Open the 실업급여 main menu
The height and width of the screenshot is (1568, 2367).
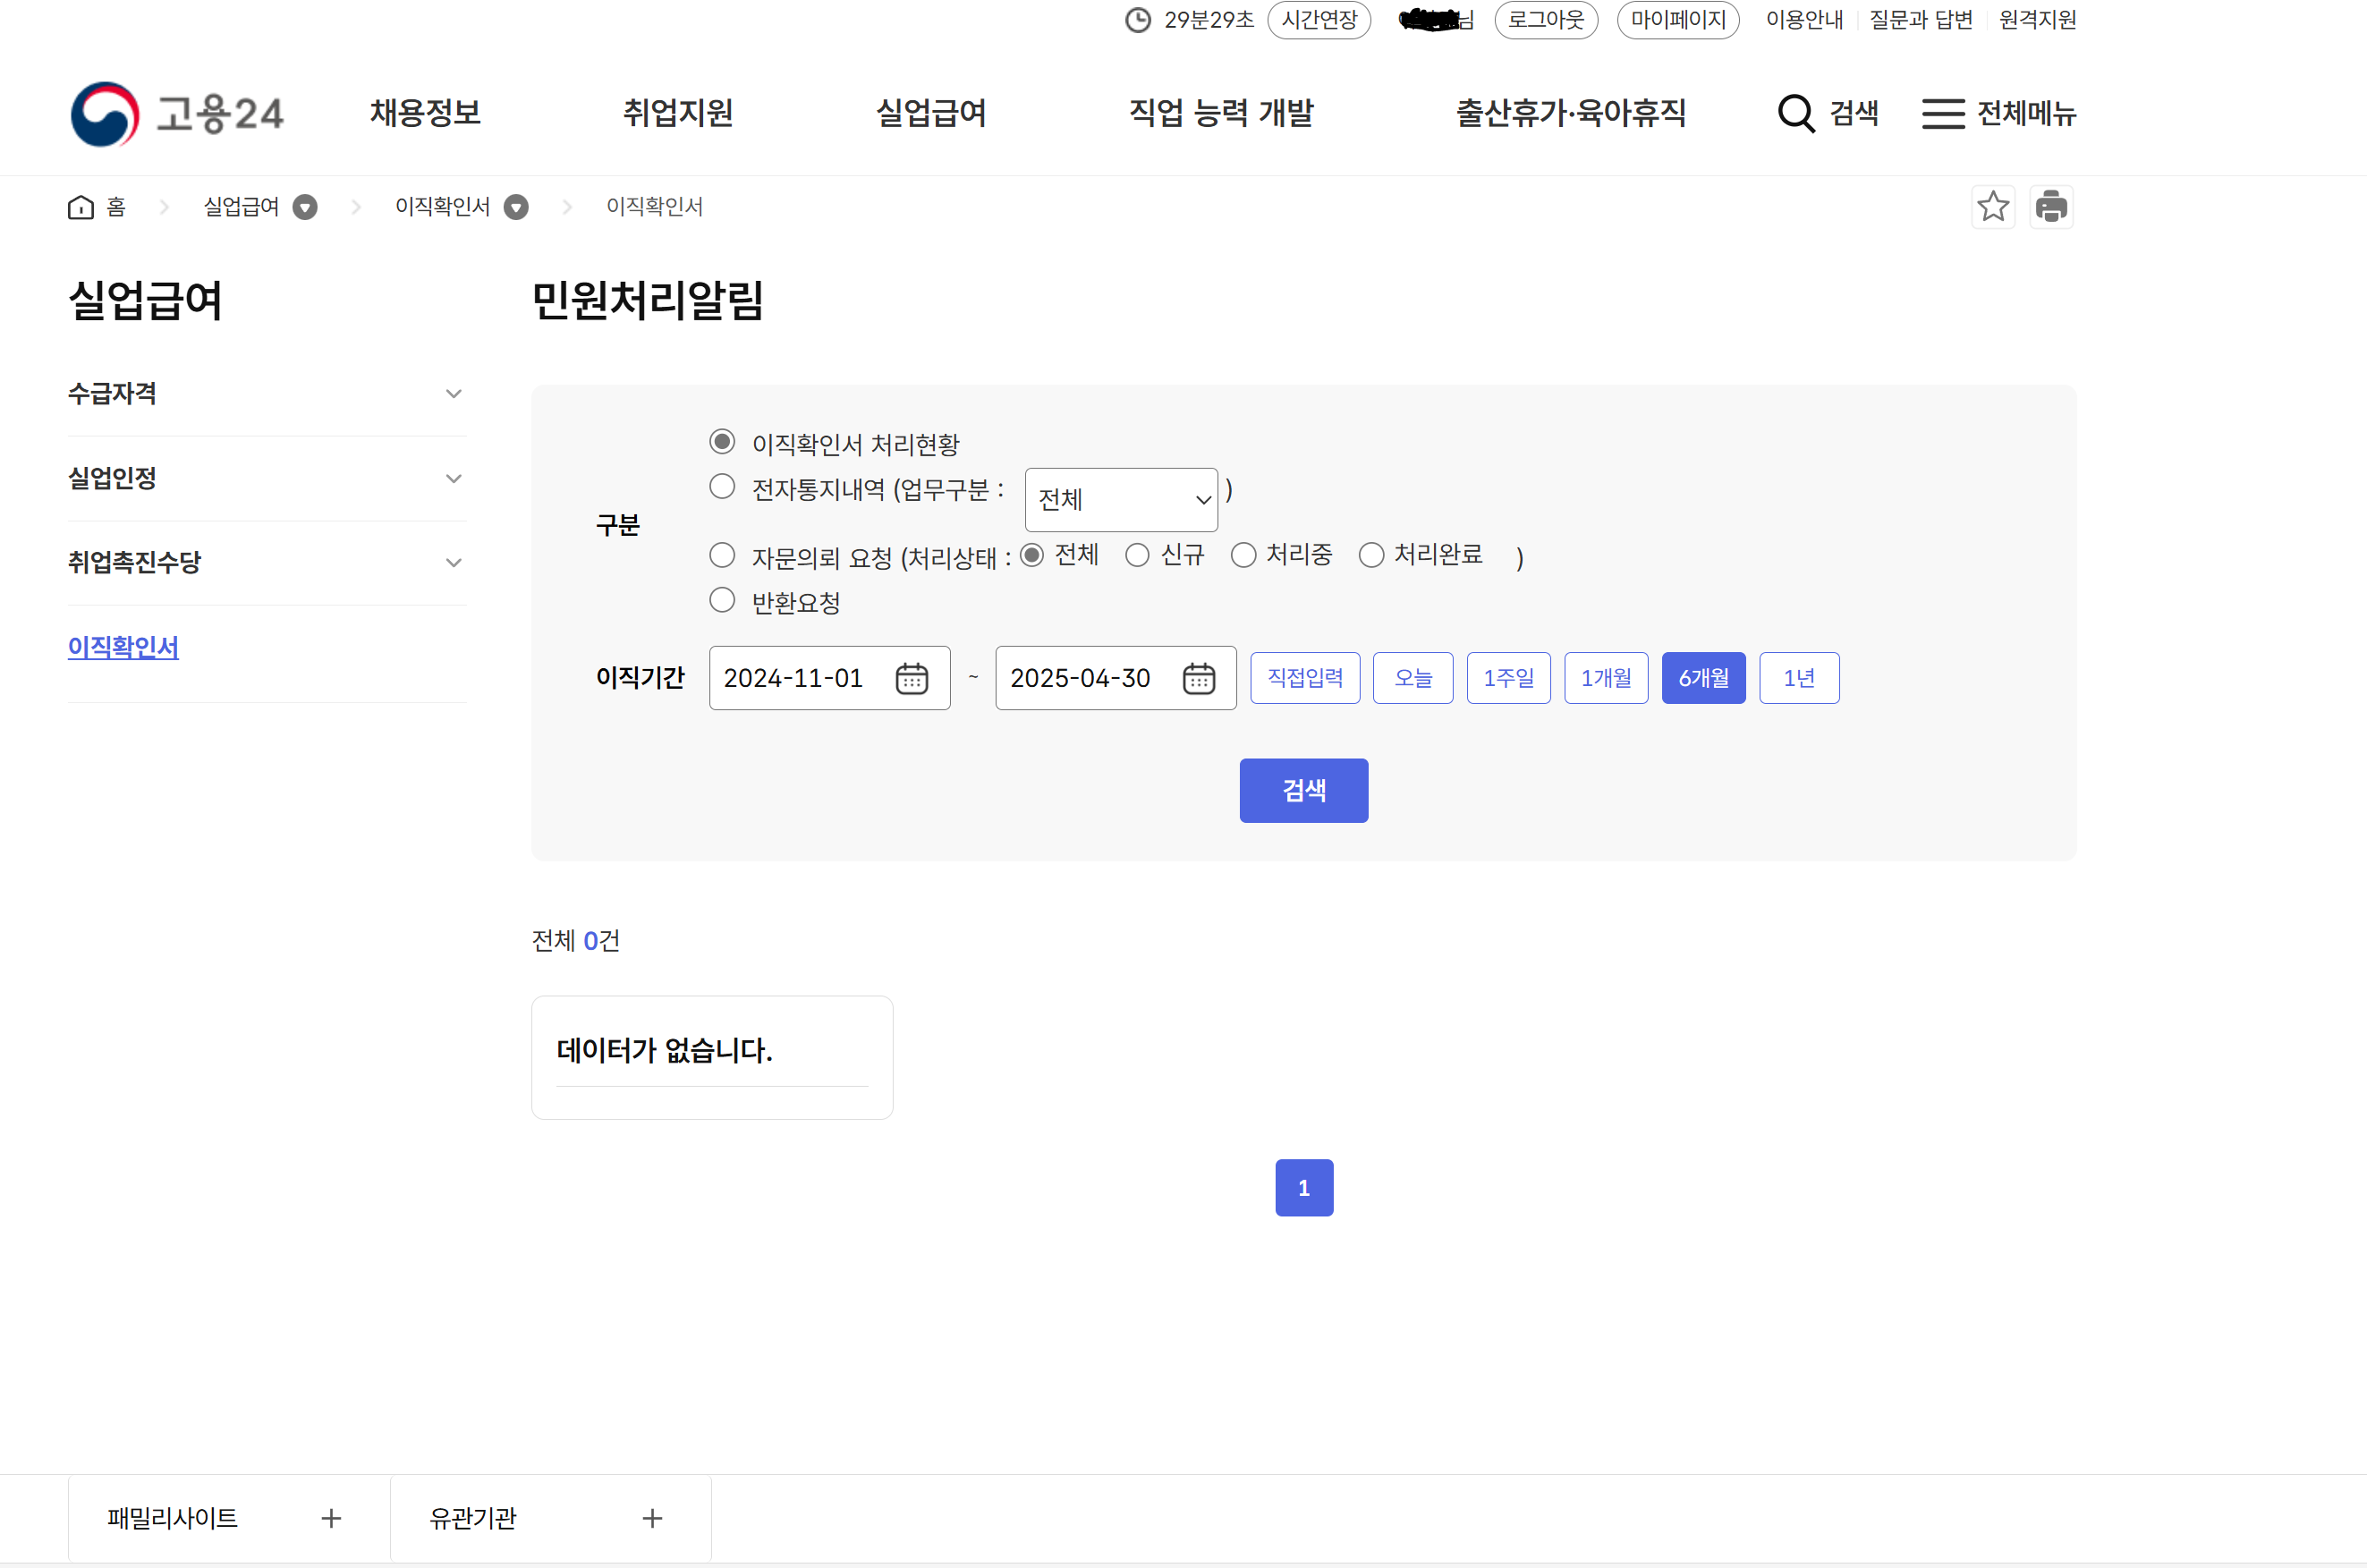[x=930, y=113]
